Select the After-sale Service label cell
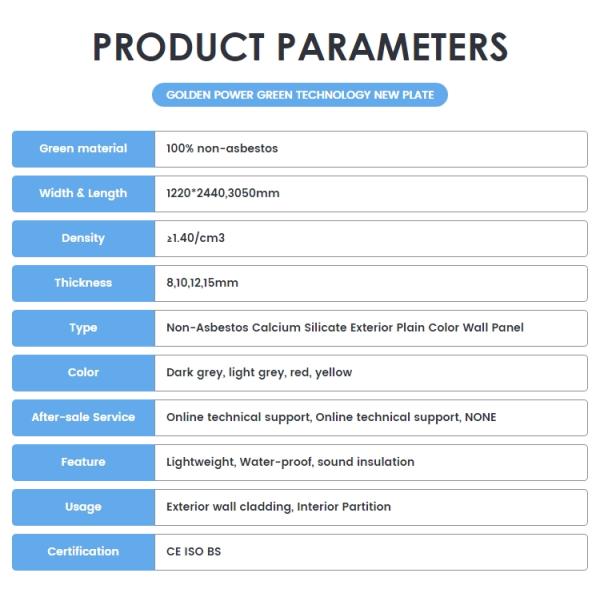The image size is (600, 600). click(83, 417)
